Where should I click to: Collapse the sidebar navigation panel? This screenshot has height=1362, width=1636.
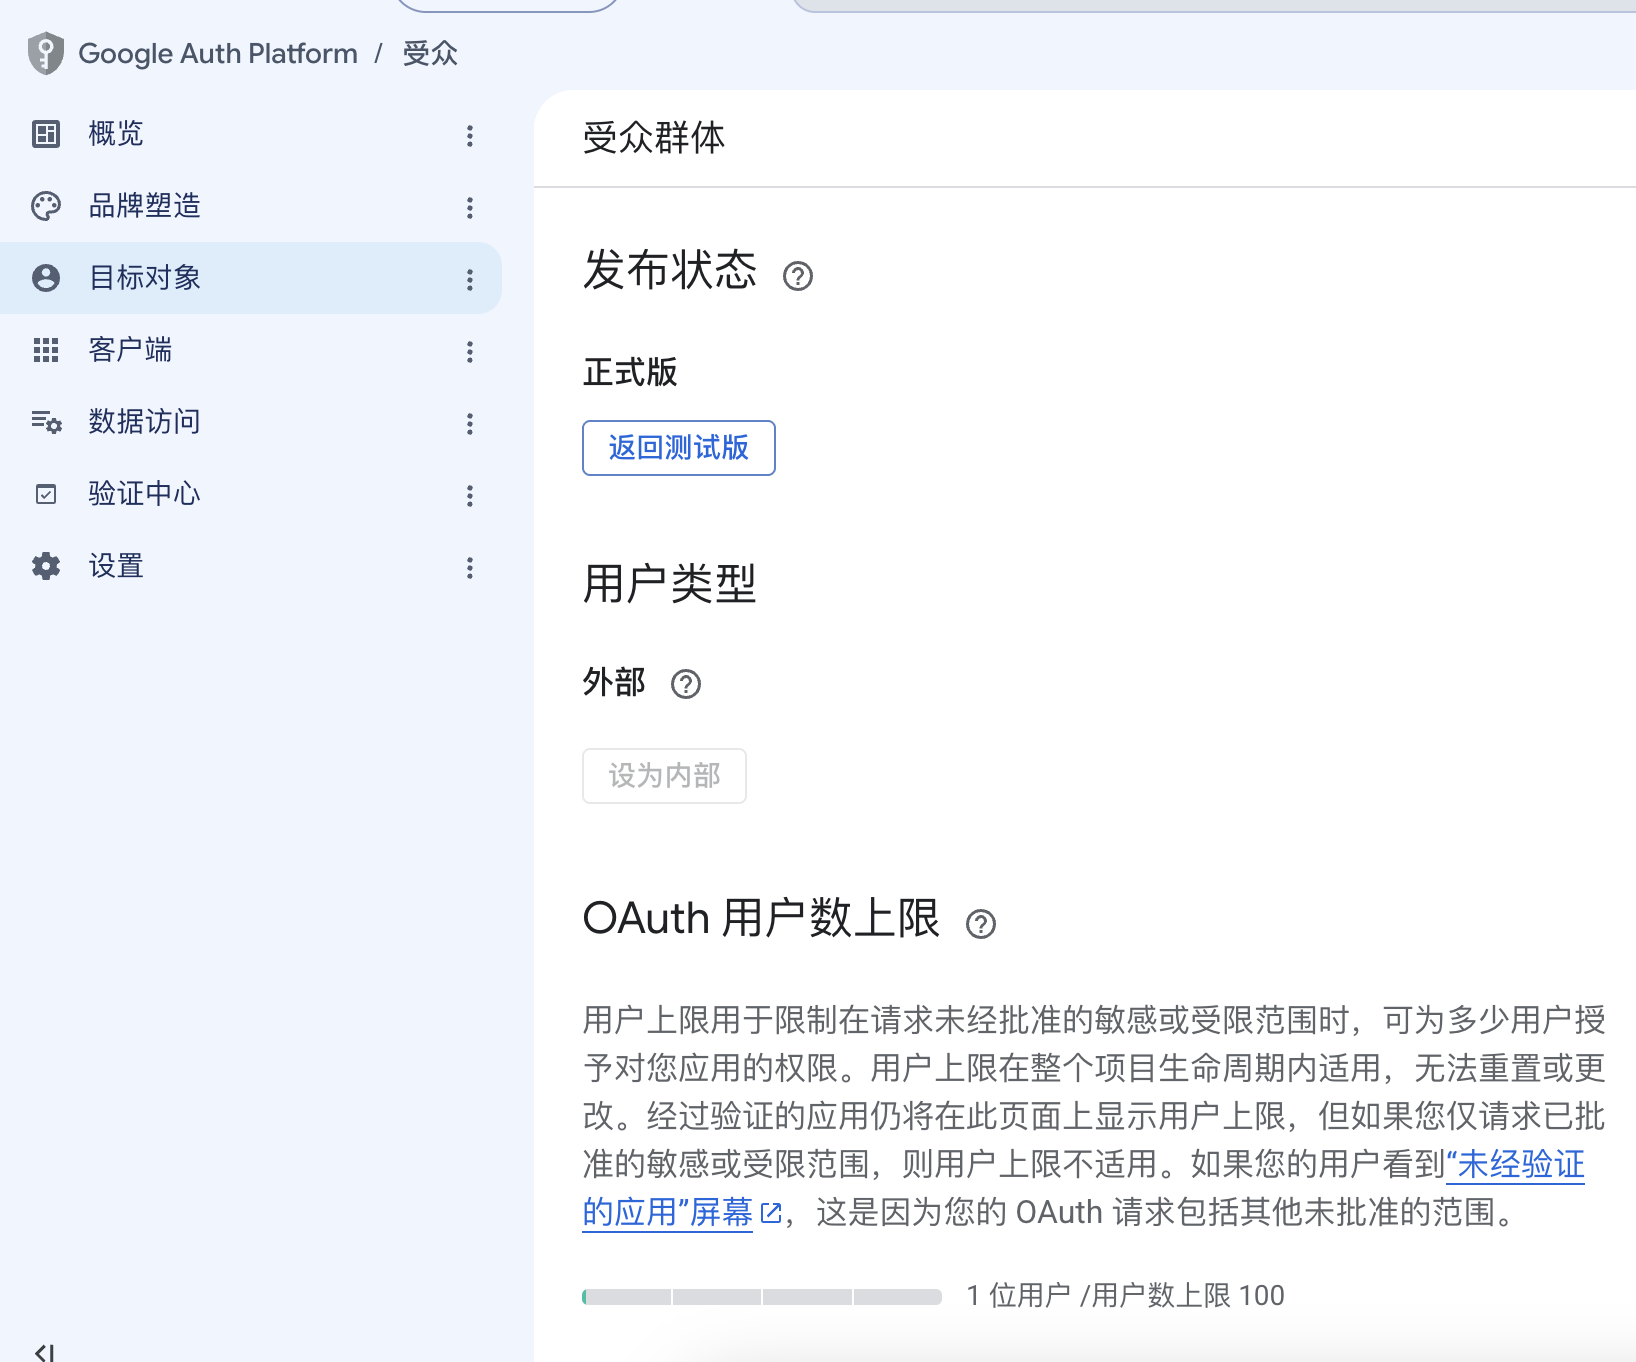tap(45, 1352)
